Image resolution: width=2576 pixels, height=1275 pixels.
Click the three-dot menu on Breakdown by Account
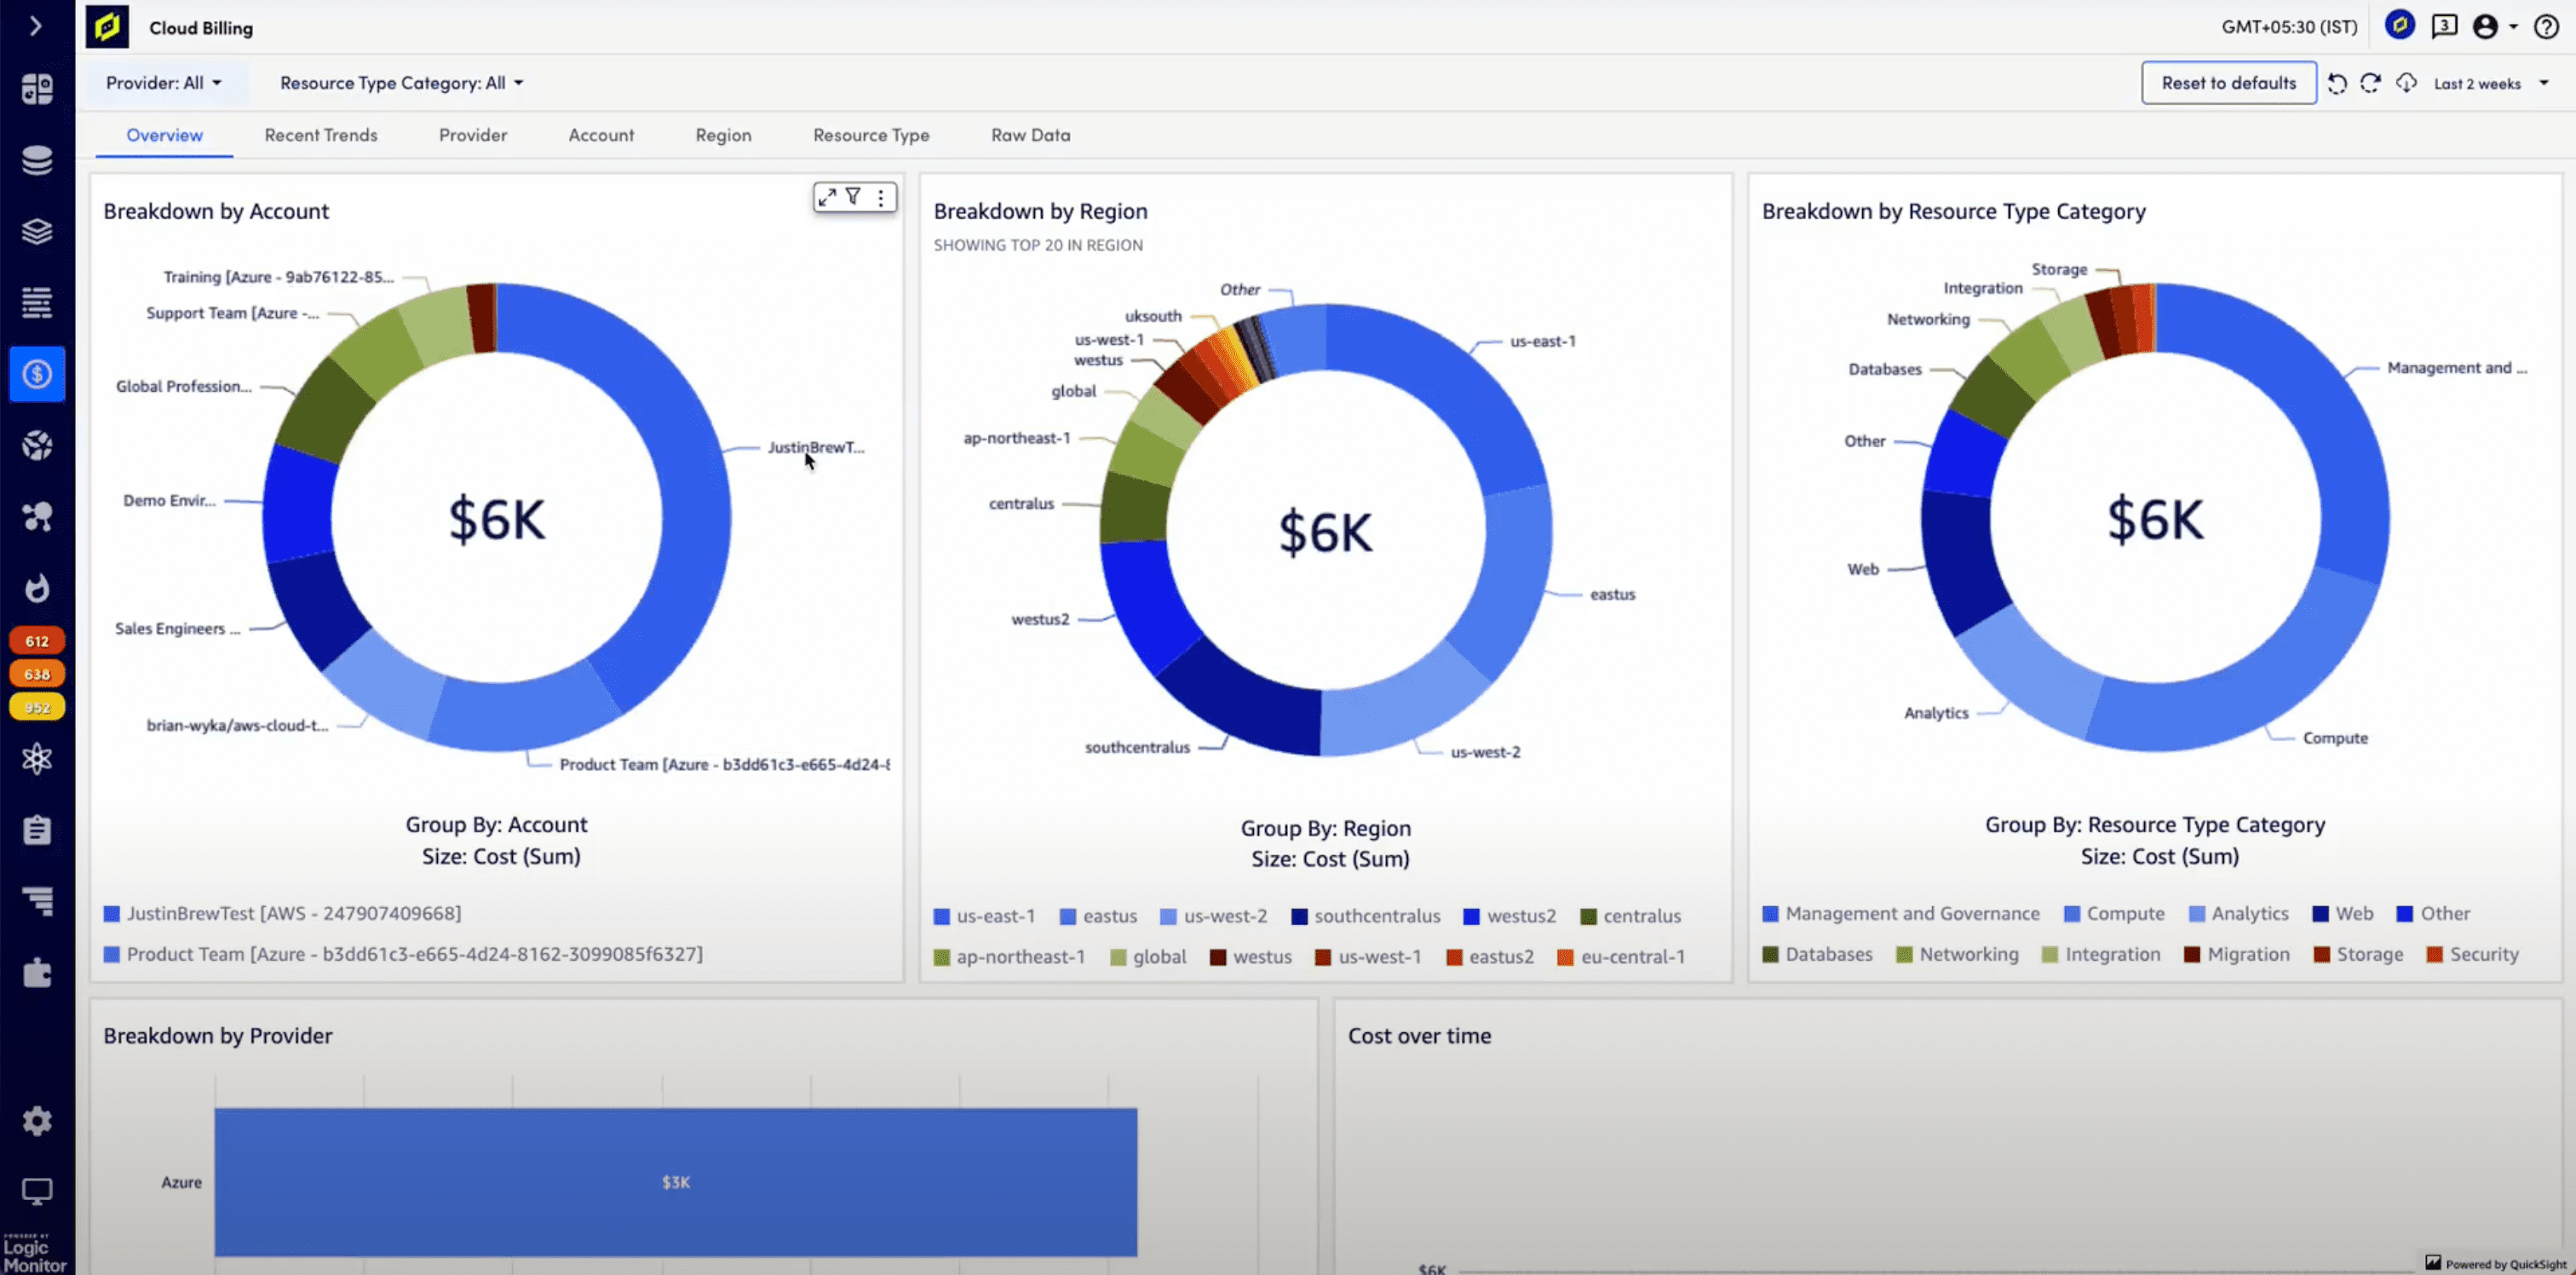click(881, 197)
